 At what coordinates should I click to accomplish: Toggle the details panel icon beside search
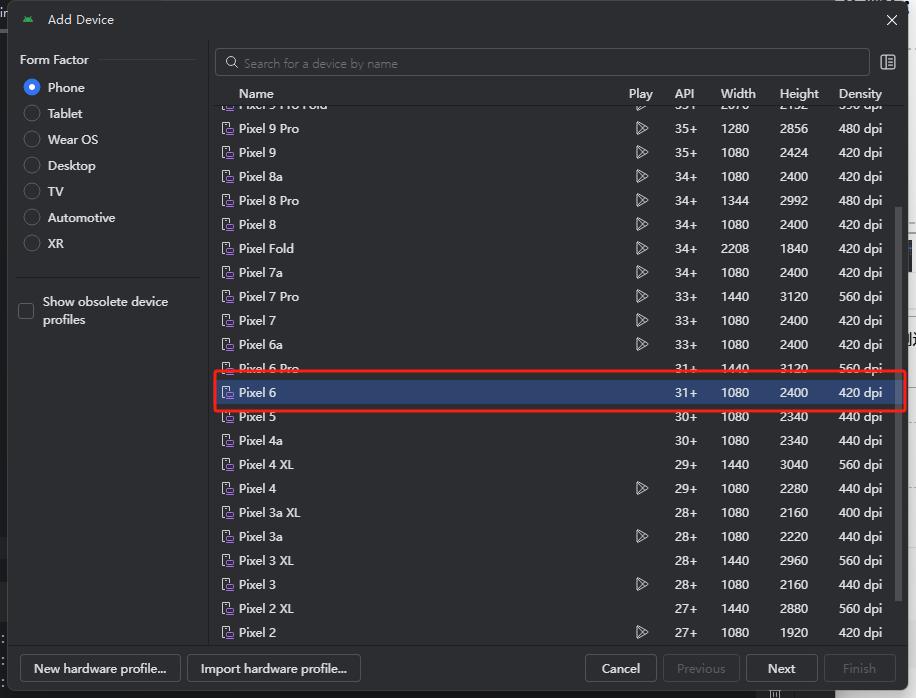coord(887,62)
